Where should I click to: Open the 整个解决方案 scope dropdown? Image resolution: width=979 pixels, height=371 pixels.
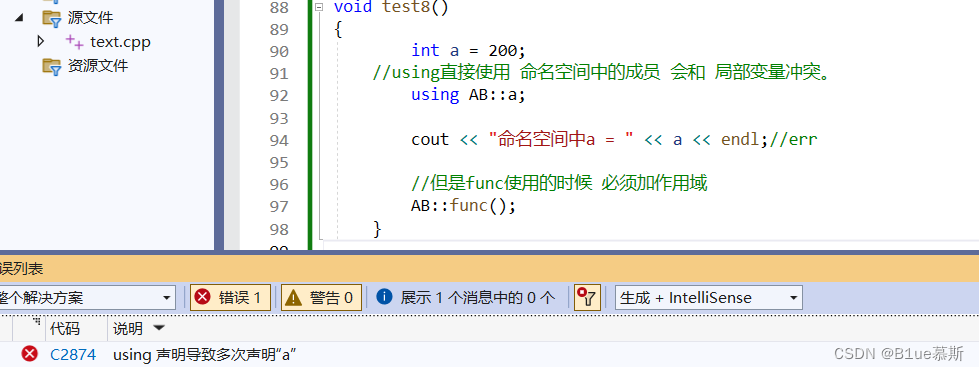87,297
